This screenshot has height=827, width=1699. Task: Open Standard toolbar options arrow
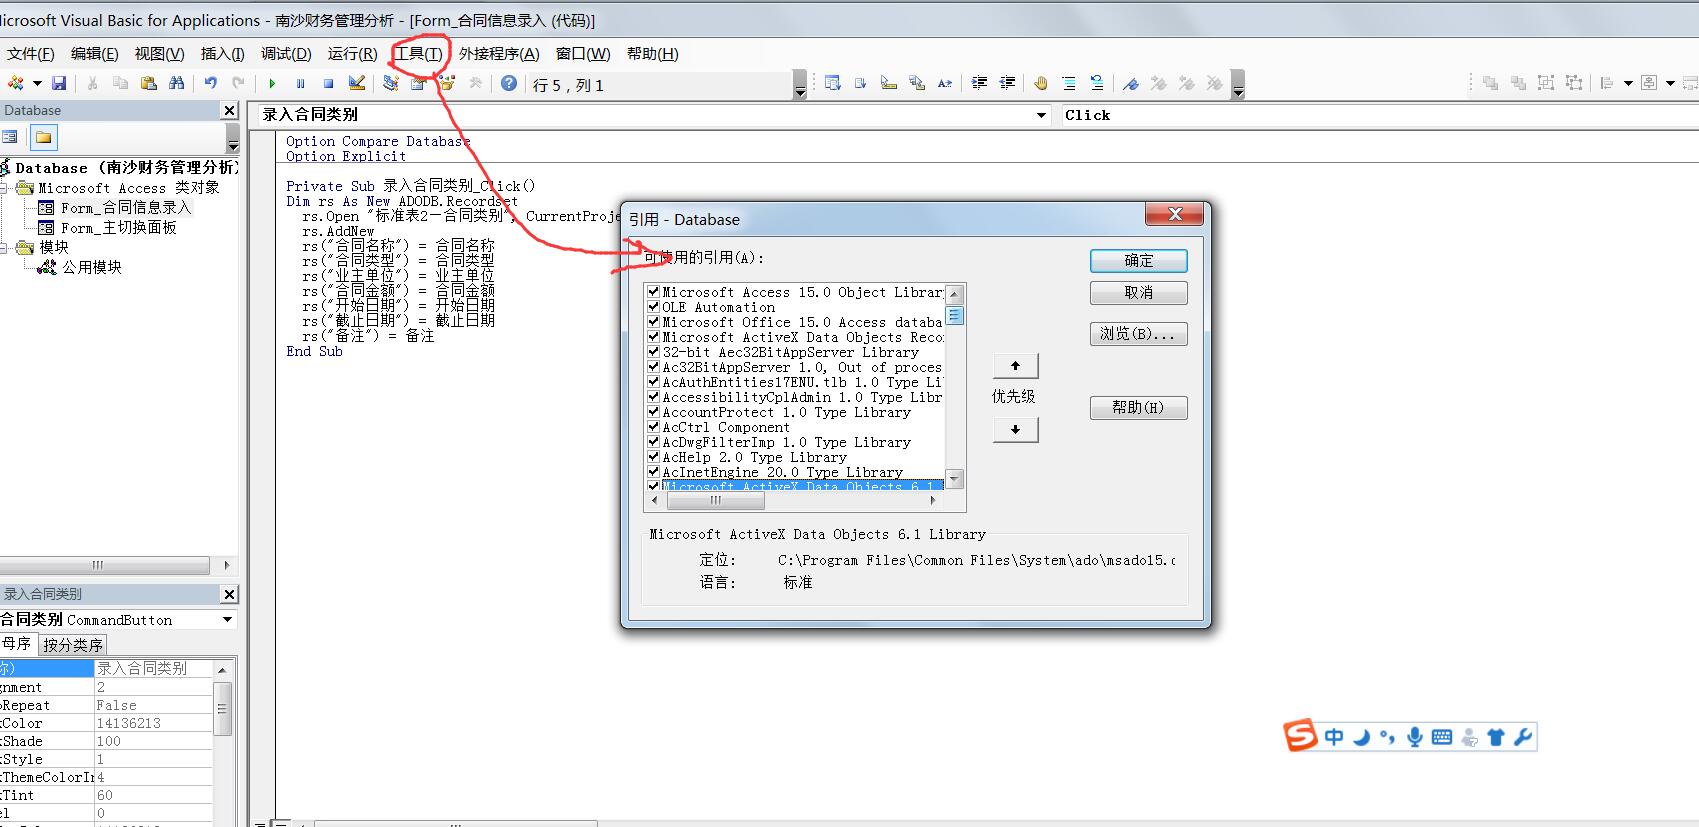point(800,85)
